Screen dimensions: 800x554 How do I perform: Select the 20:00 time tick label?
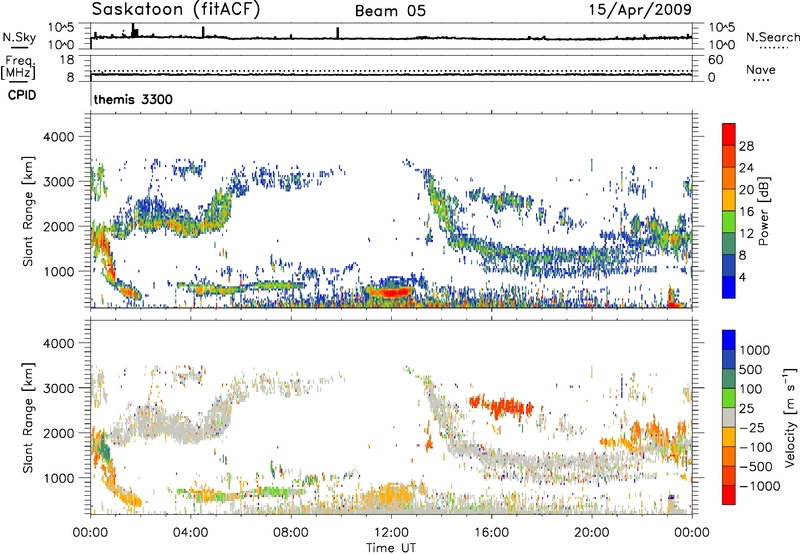[591, 533]
